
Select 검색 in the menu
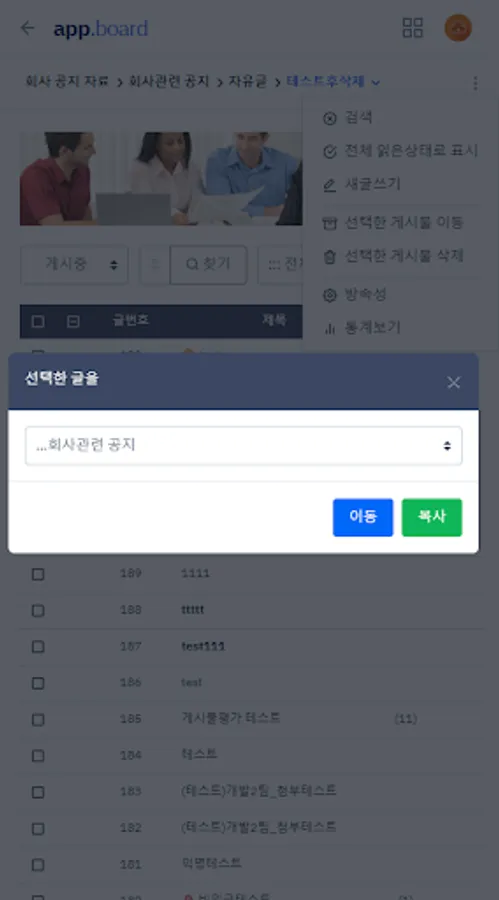(x=349, y=118)
